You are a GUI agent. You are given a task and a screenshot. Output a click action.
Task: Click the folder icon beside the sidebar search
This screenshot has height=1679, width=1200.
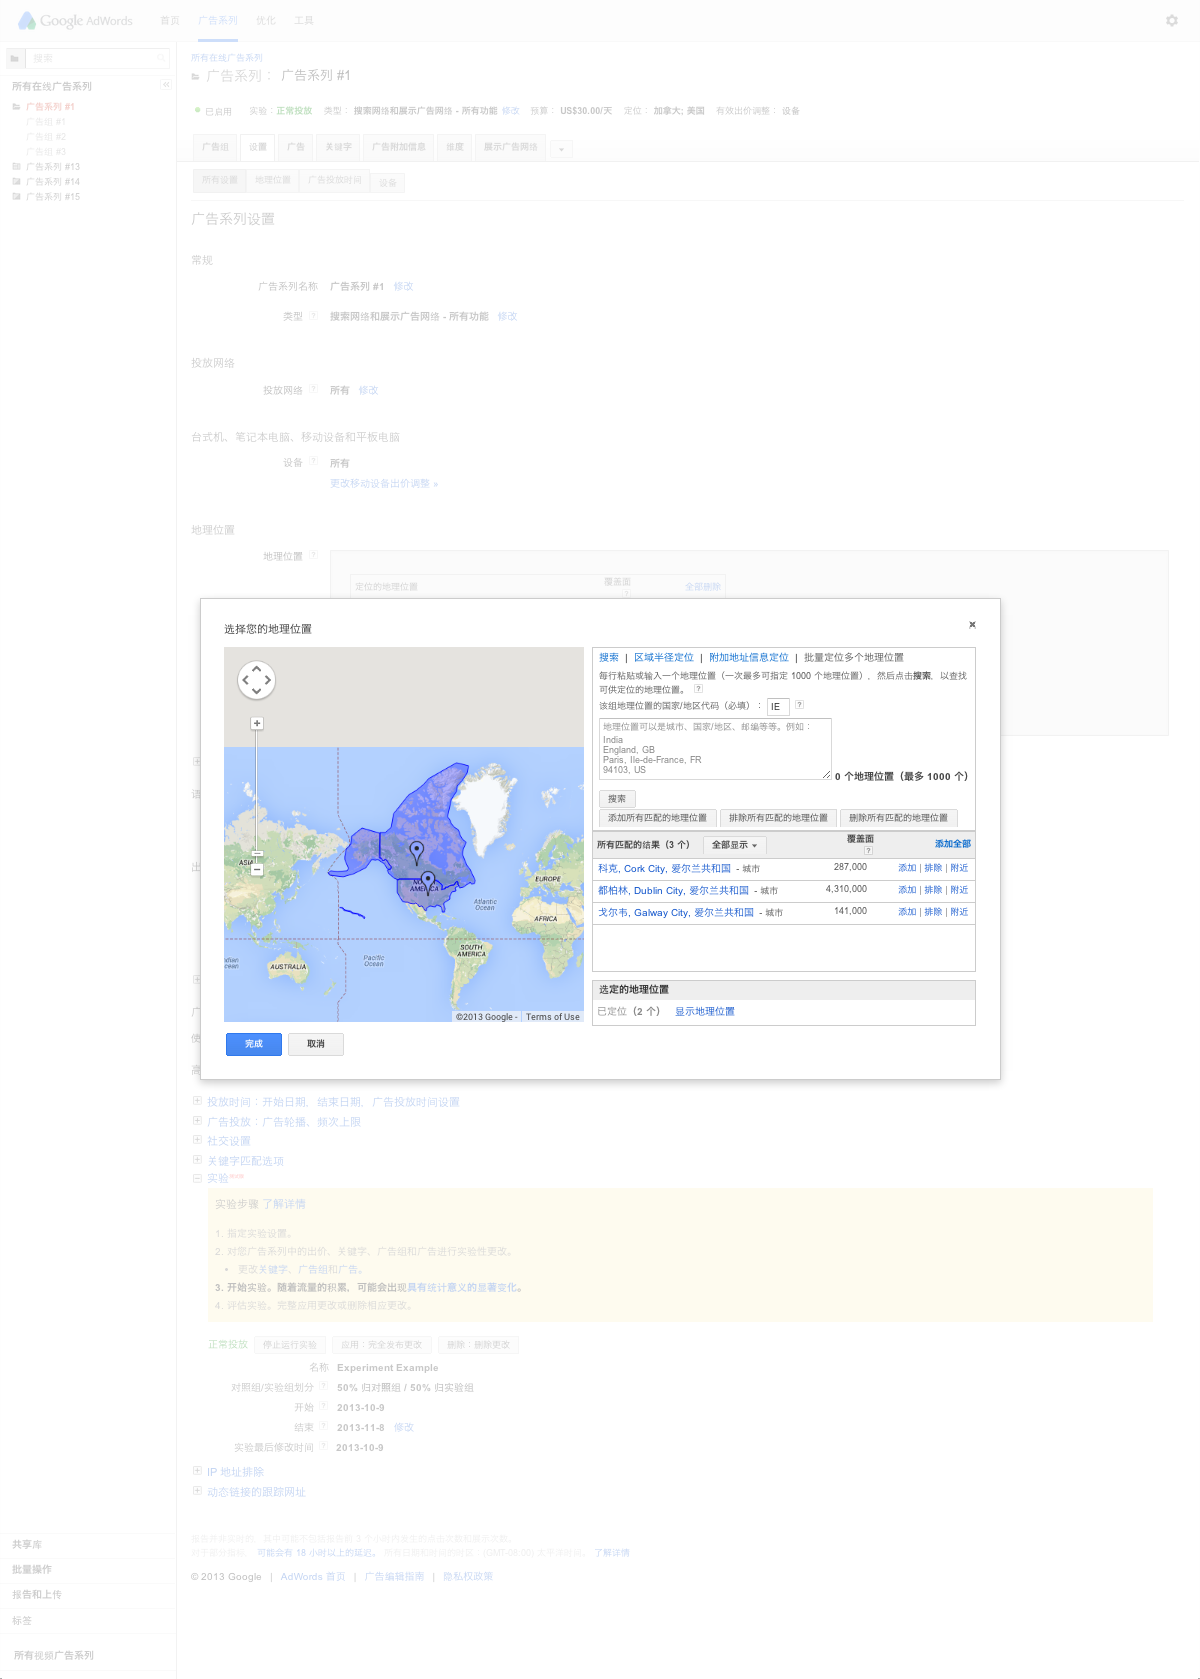click(15, 58)
